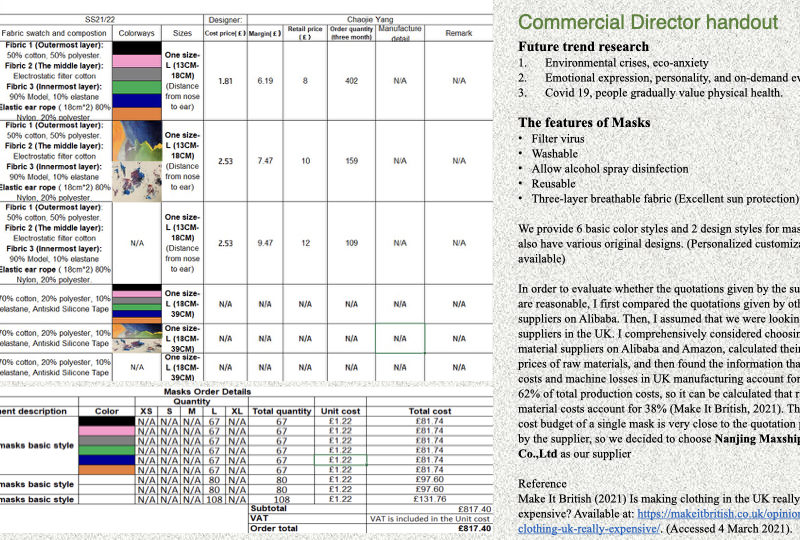The width and height of the screenshot is (800, 540).
Task: Click the paint splatter pattern colorway image
Action: [137, 181]
